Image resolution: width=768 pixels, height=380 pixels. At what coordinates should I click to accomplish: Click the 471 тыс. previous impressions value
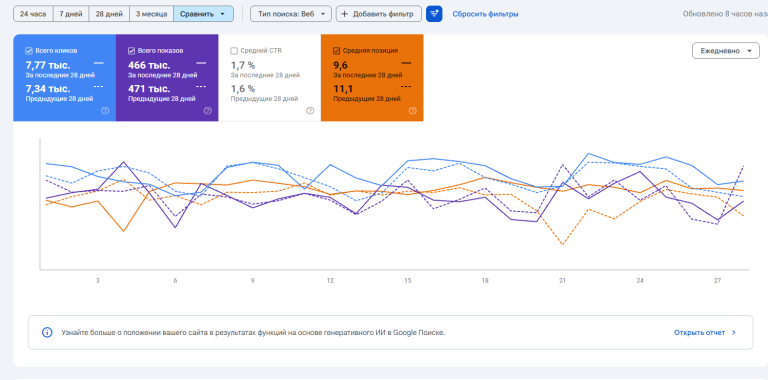click(x=149, y=89)
